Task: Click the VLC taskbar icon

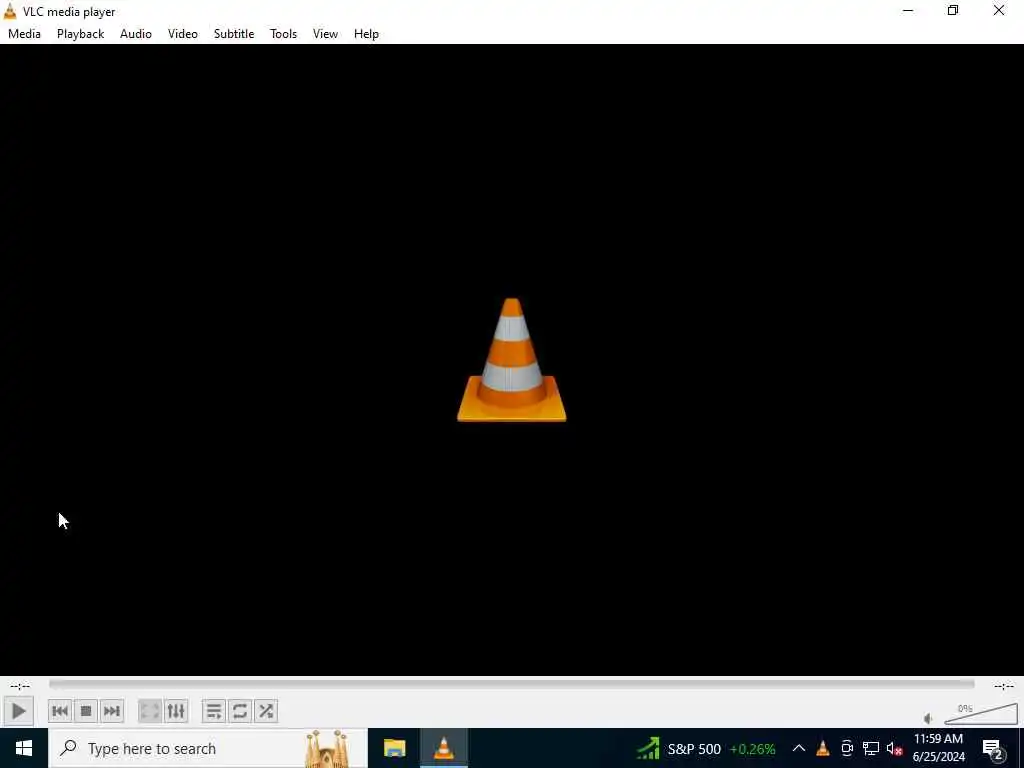Action: coord(443,748)
